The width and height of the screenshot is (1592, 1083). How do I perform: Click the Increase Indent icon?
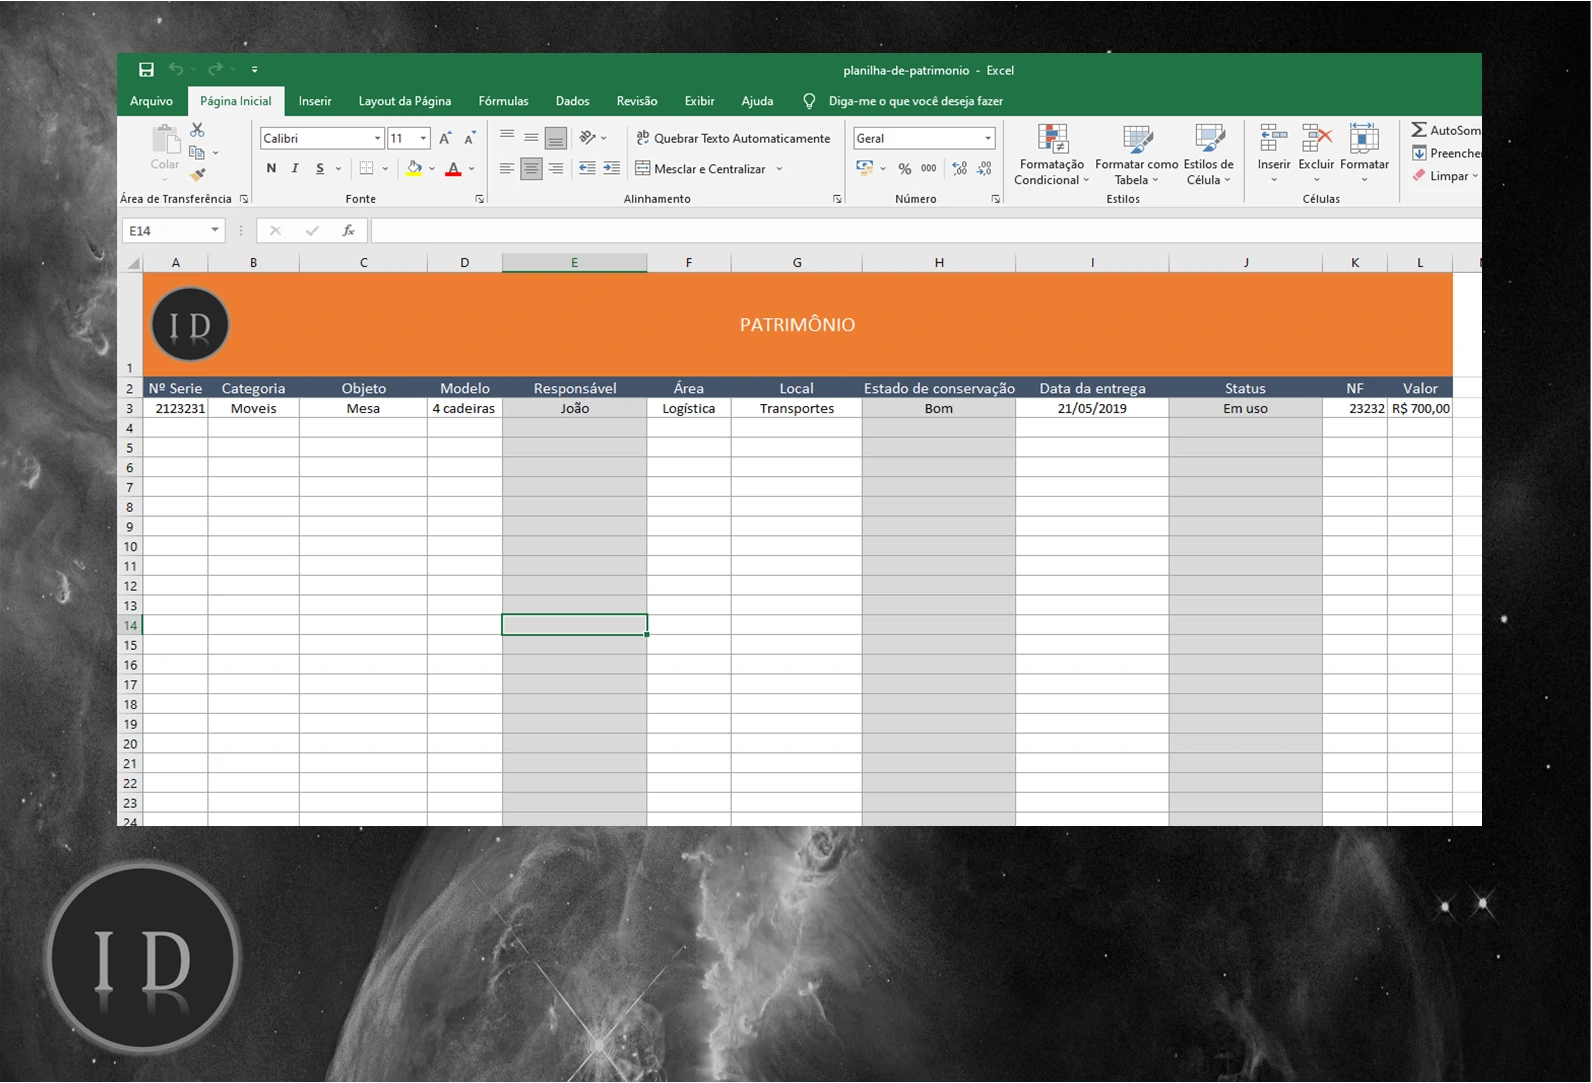611,169
